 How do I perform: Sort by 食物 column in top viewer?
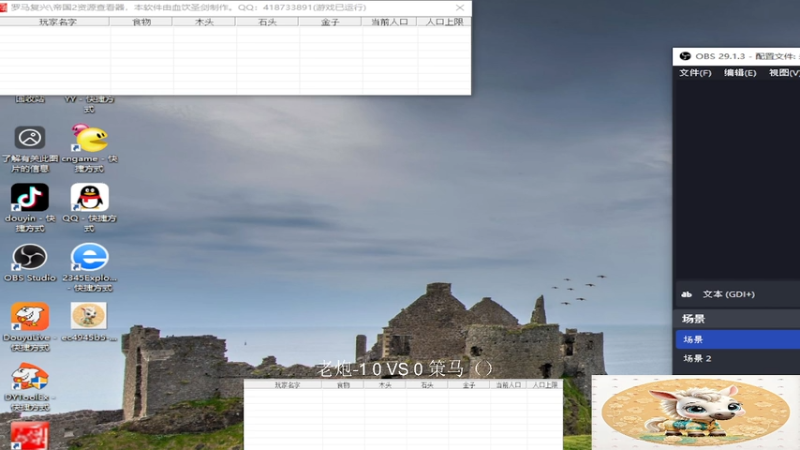(x=141, y=22)
